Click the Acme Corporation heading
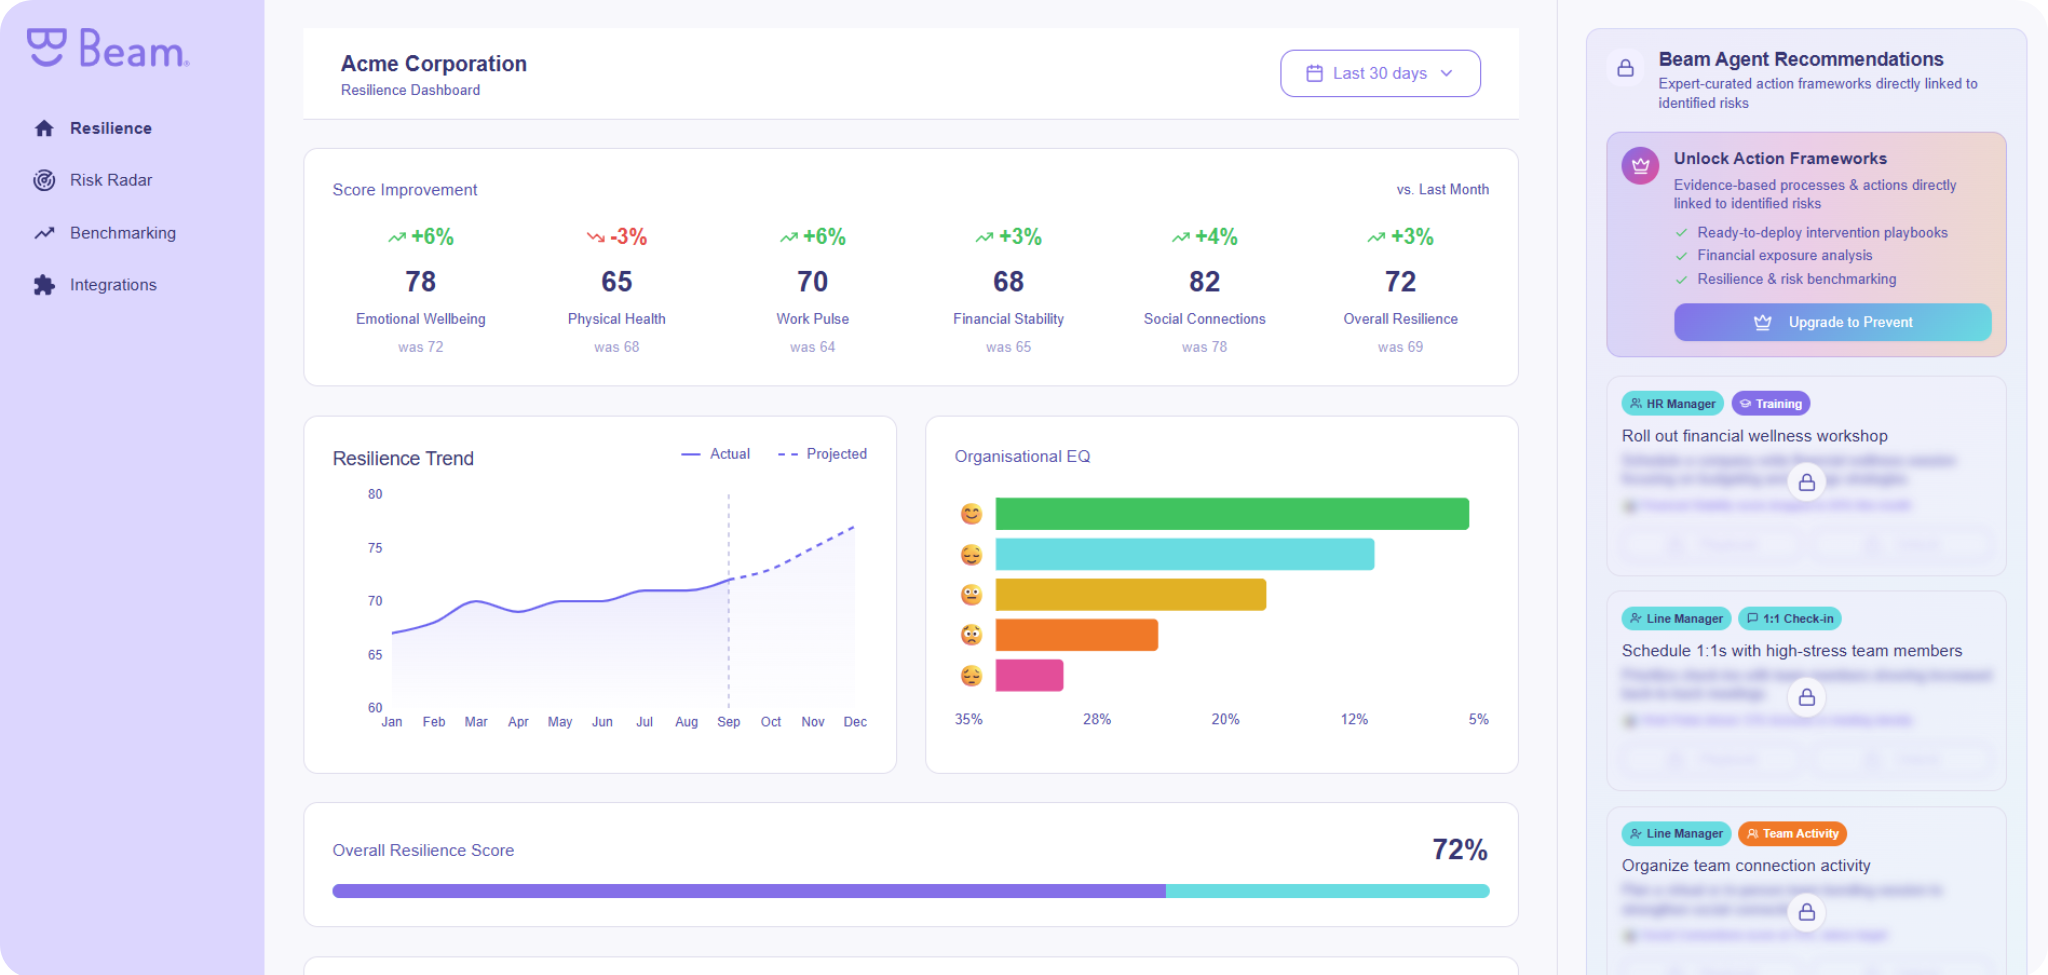 434,64
